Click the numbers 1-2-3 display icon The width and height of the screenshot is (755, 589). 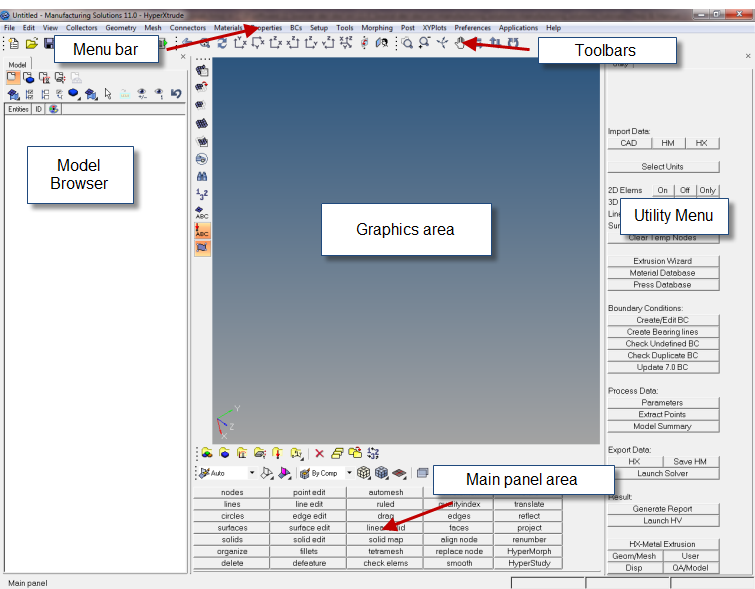[202, 194]
